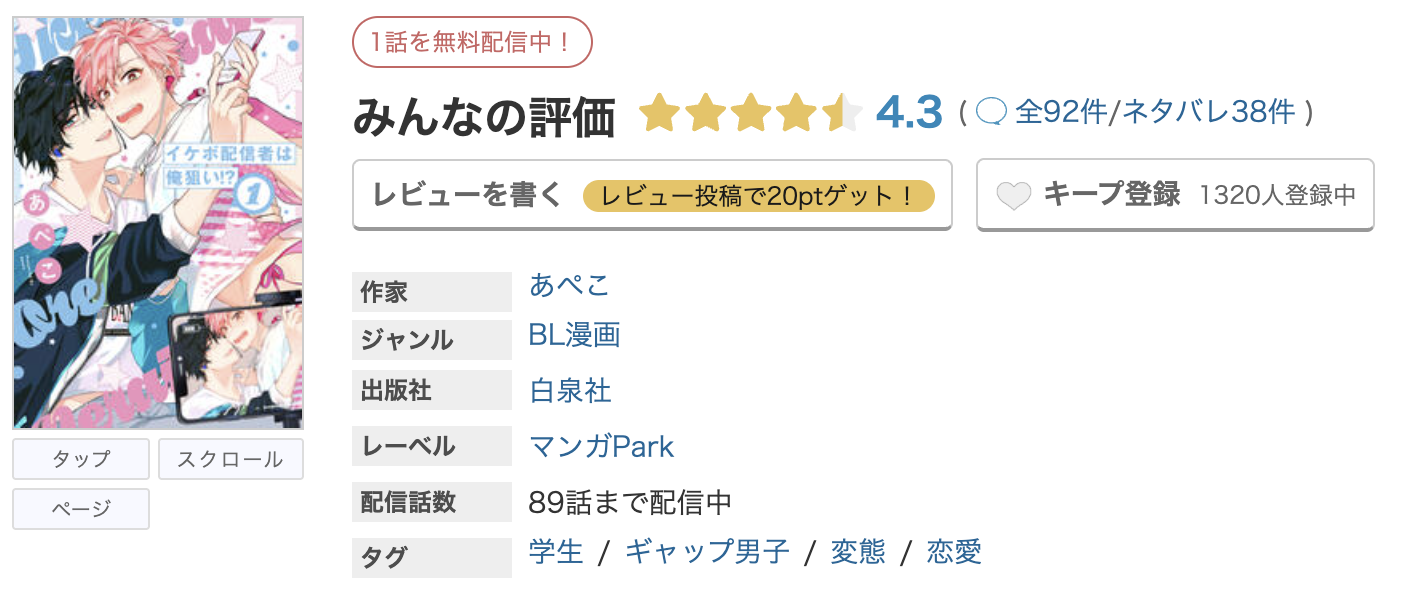Toggle the スクロール reading mode

[x=231, y=459]
